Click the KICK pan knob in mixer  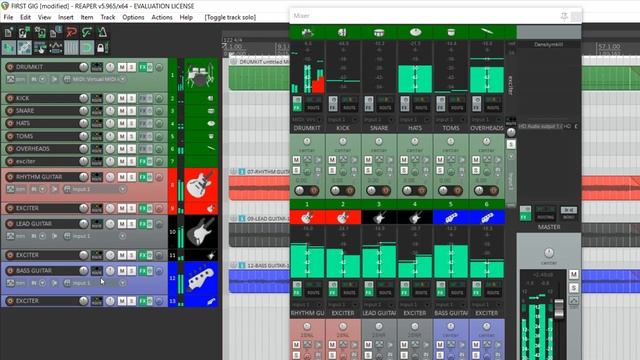343,141
